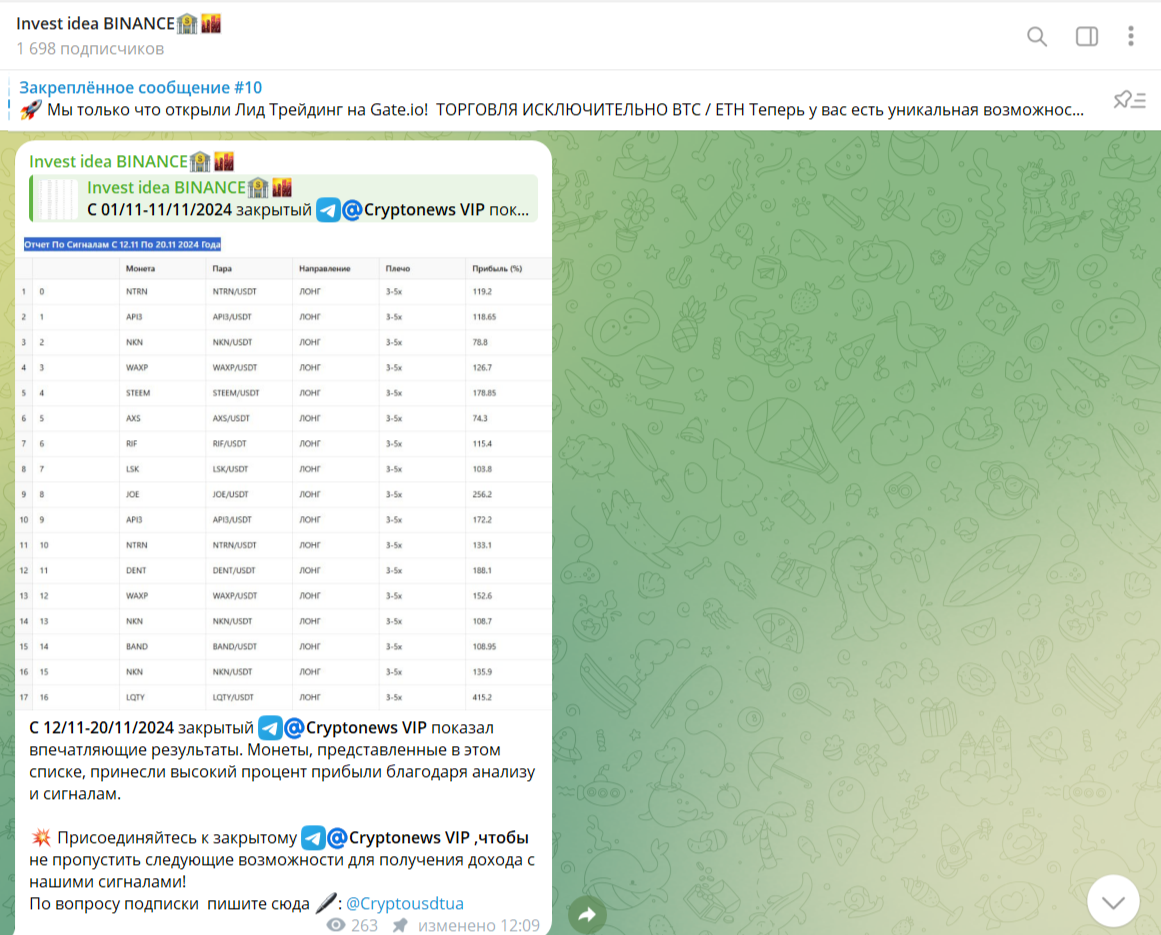Click the LQTY/USDT pair cell
1161x935 pixels.
click(x=232, y=697)
